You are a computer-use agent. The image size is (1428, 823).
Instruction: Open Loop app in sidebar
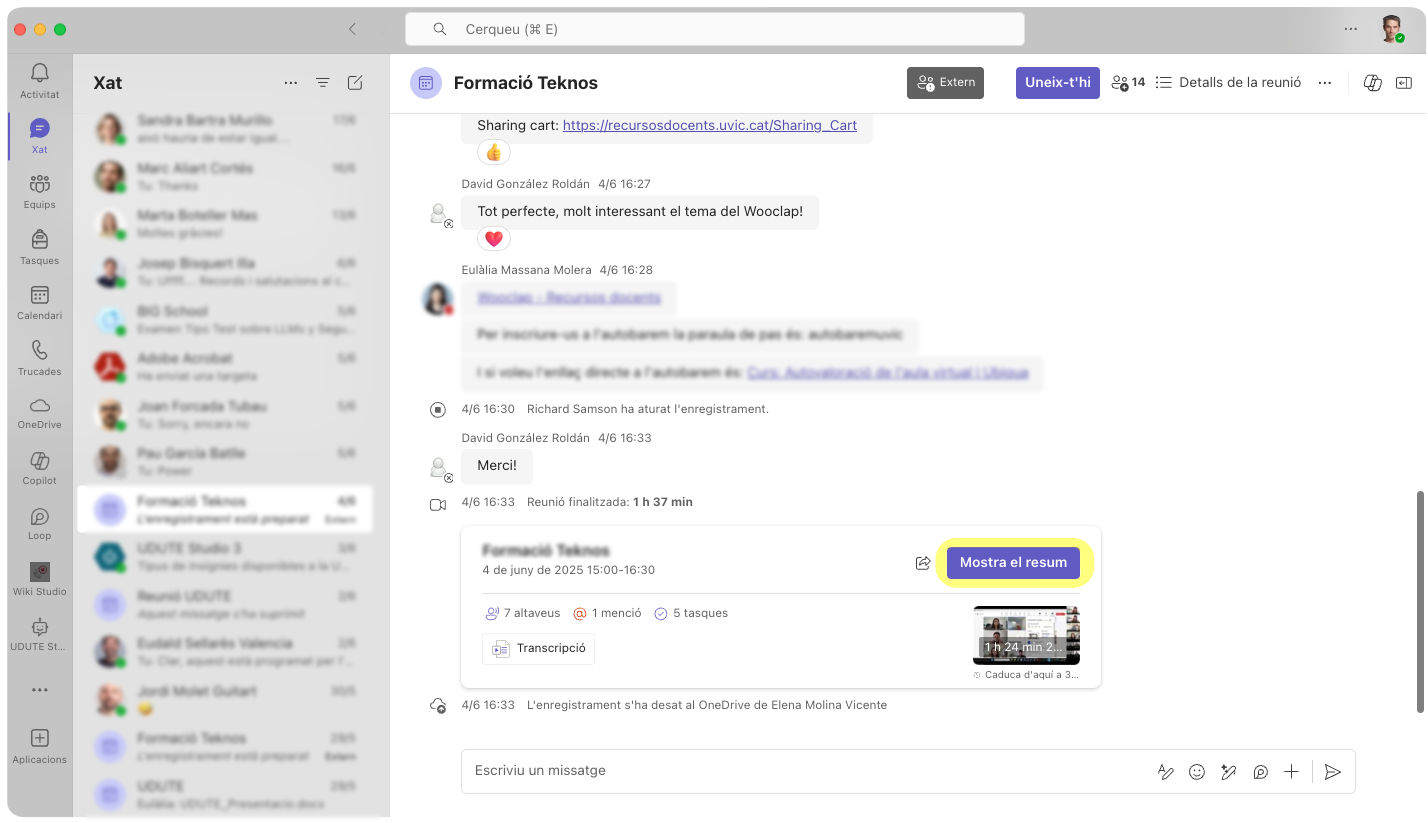pos(39,523)
